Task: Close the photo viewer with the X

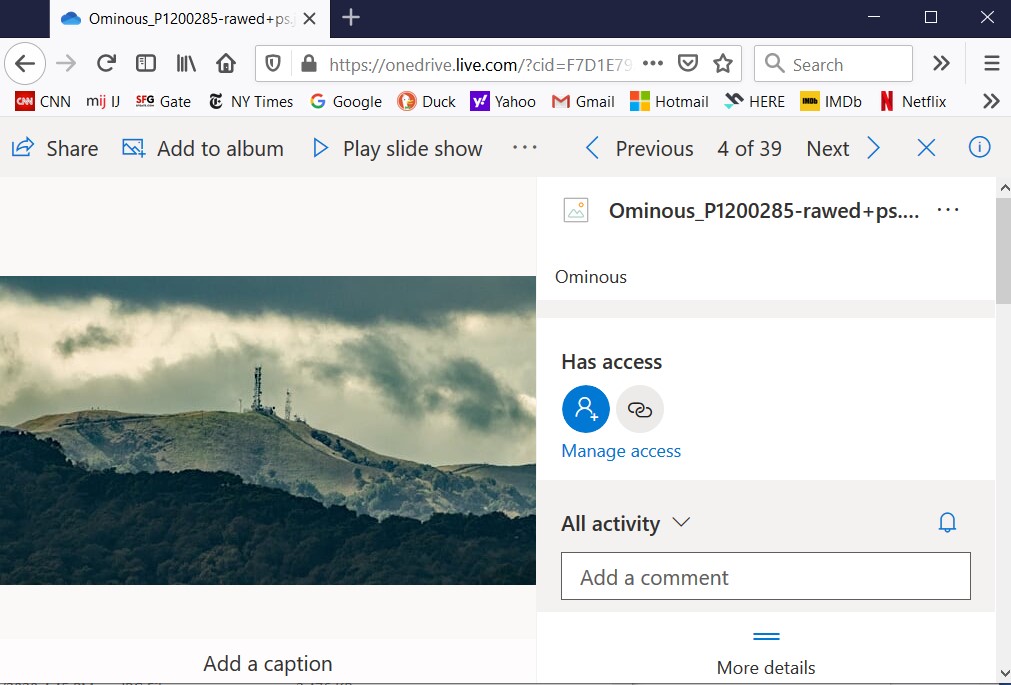Action: tap(927, 148)
